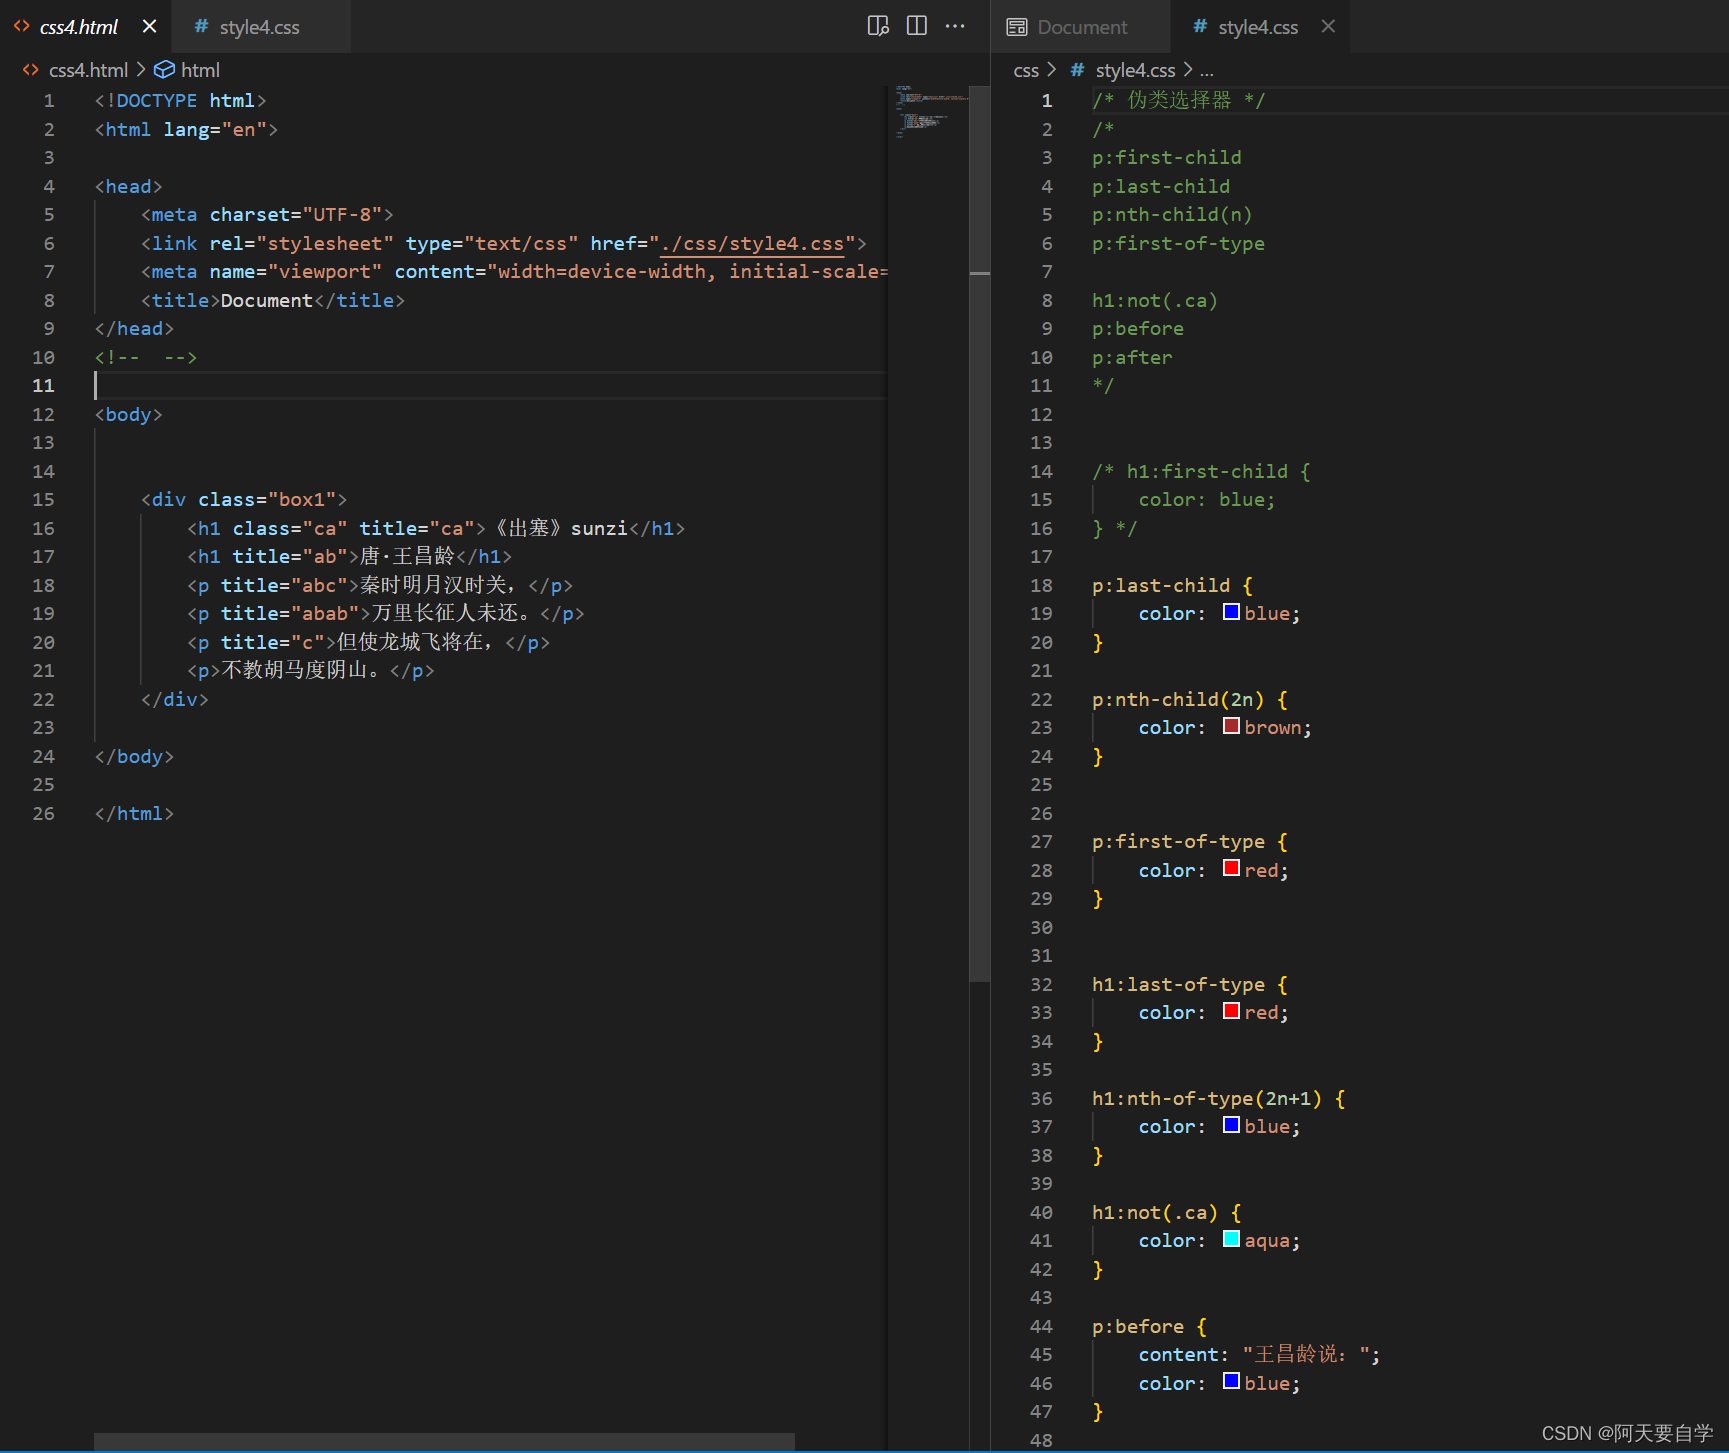Click the left editor horizontal scrollbar

pyautogui.click(x=444, y=1441)
